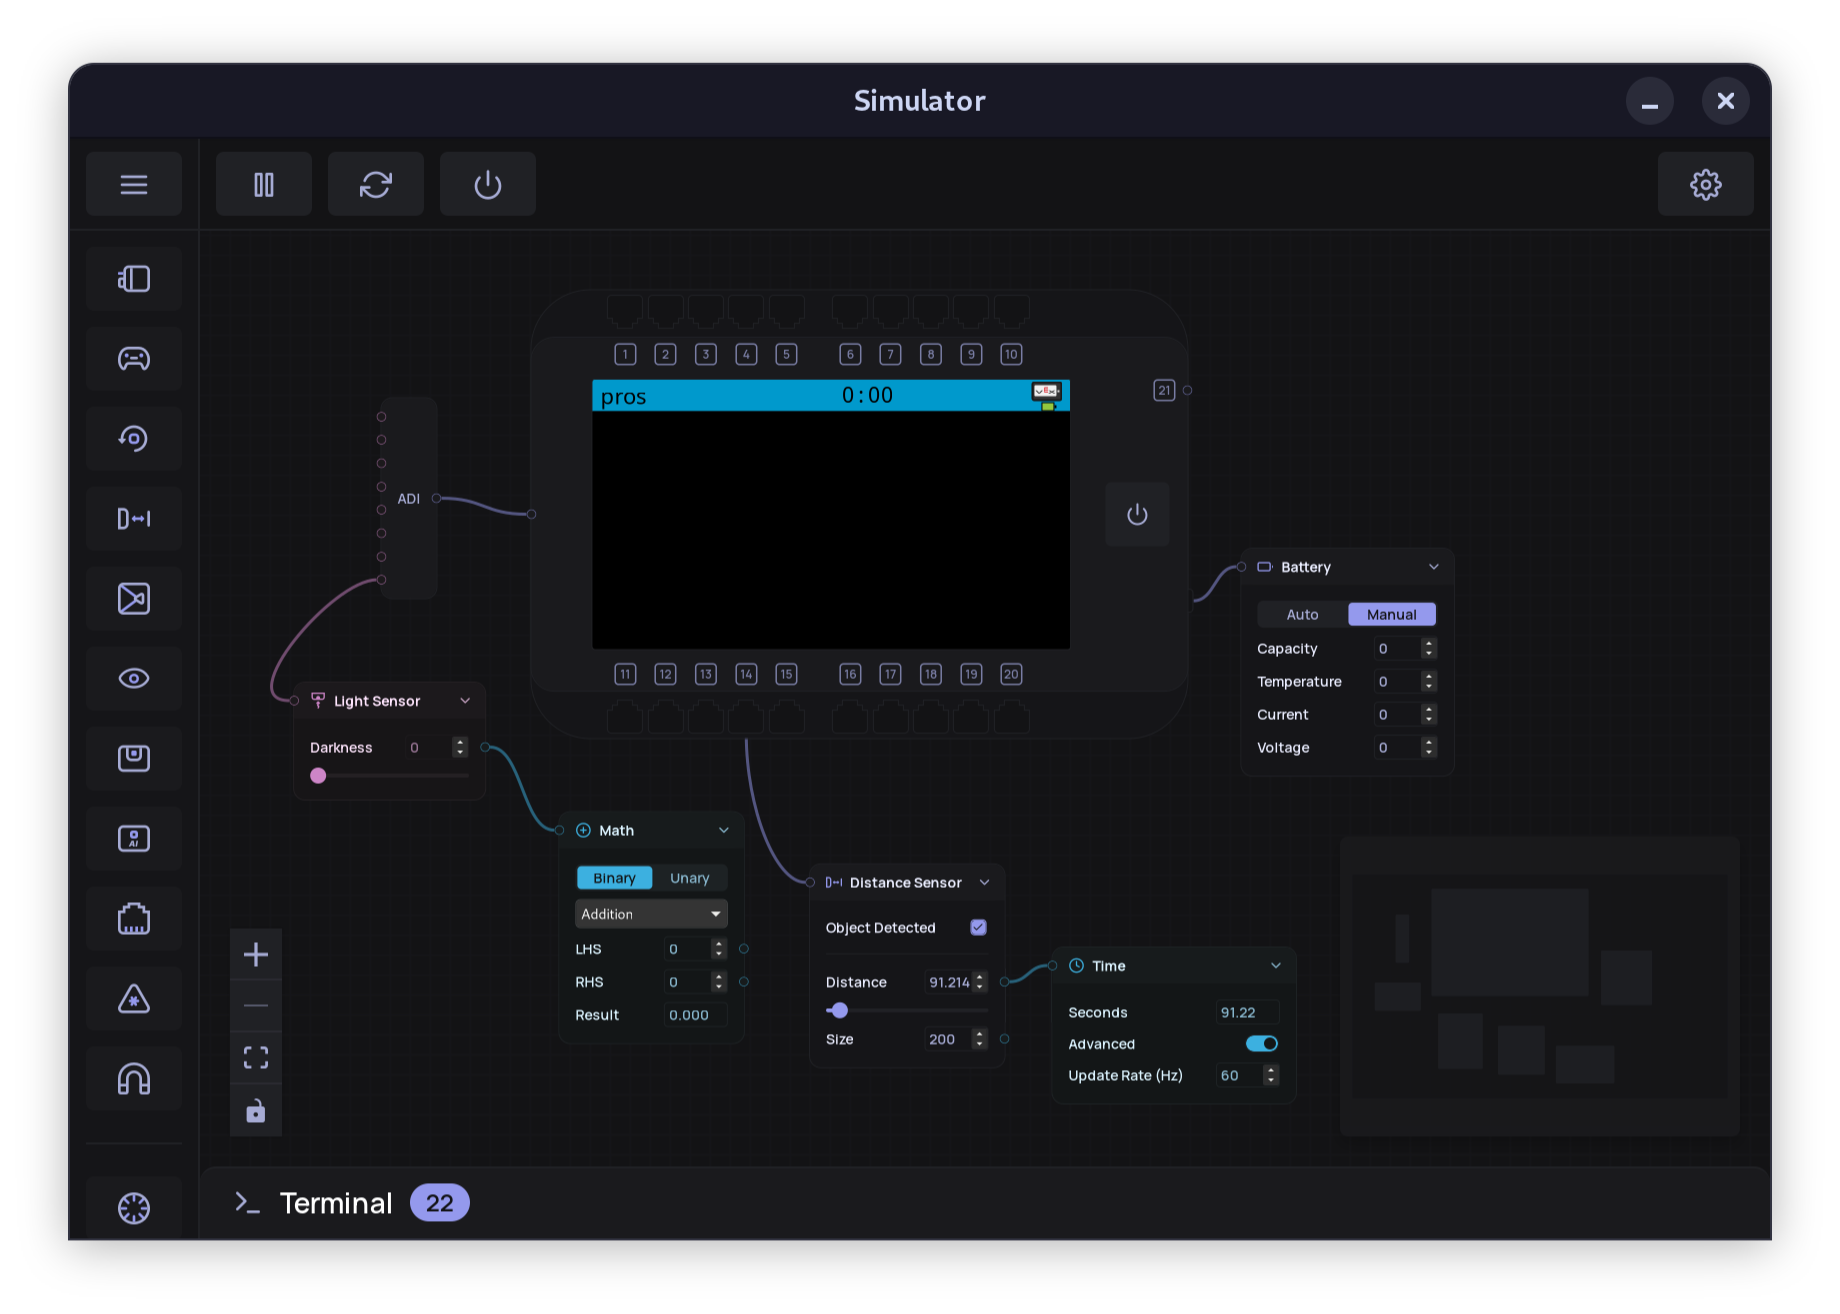Click the reset simulation toolbar button
1840x1314 pixels.
pyautogui.click(x=376, y=184)
